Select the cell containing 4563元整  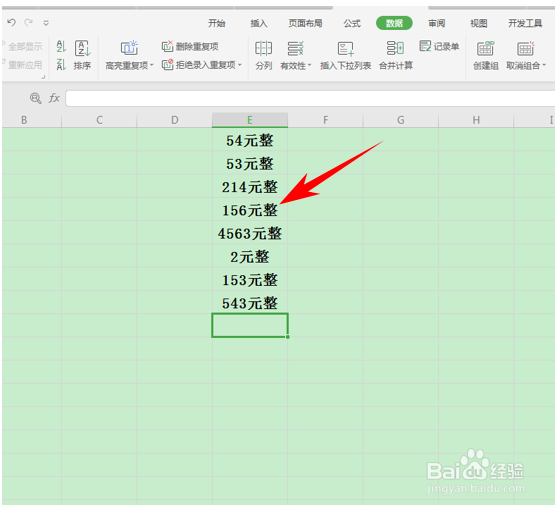250,233
